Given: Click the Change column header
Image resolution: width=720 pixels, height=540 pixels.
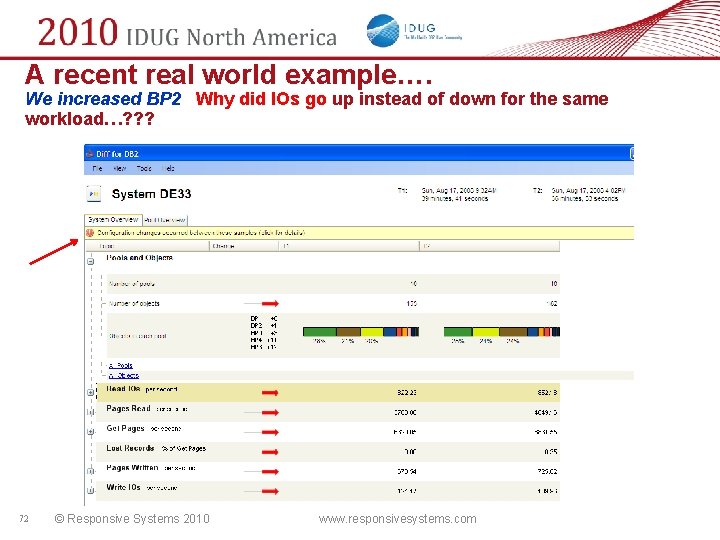Looking at the screenshot, I should [244, 247].
